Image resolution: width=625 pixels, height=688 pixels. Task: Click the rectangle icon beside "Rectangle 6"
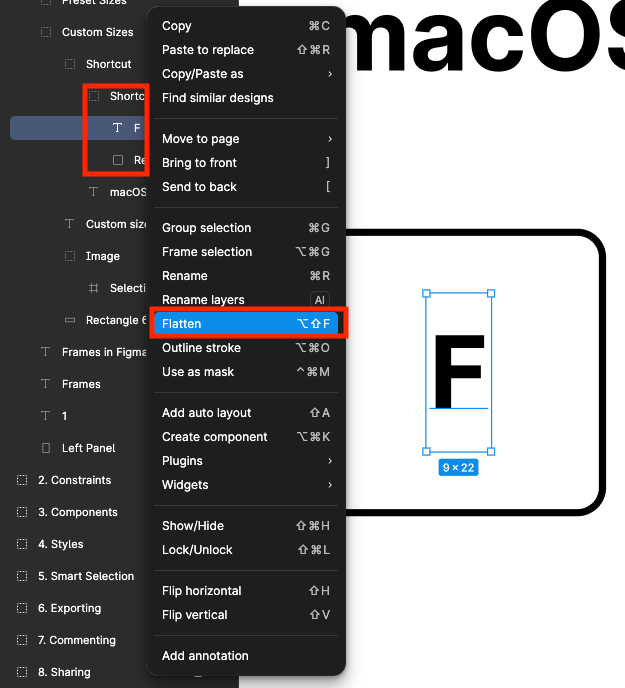point(69,320)
